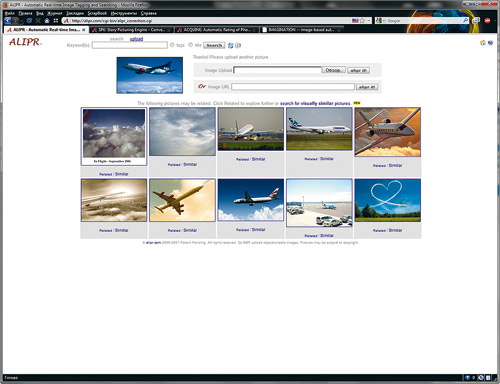Open the back/forward history dropdown arrow
This screenshot has width=500, height=384.
21,21
